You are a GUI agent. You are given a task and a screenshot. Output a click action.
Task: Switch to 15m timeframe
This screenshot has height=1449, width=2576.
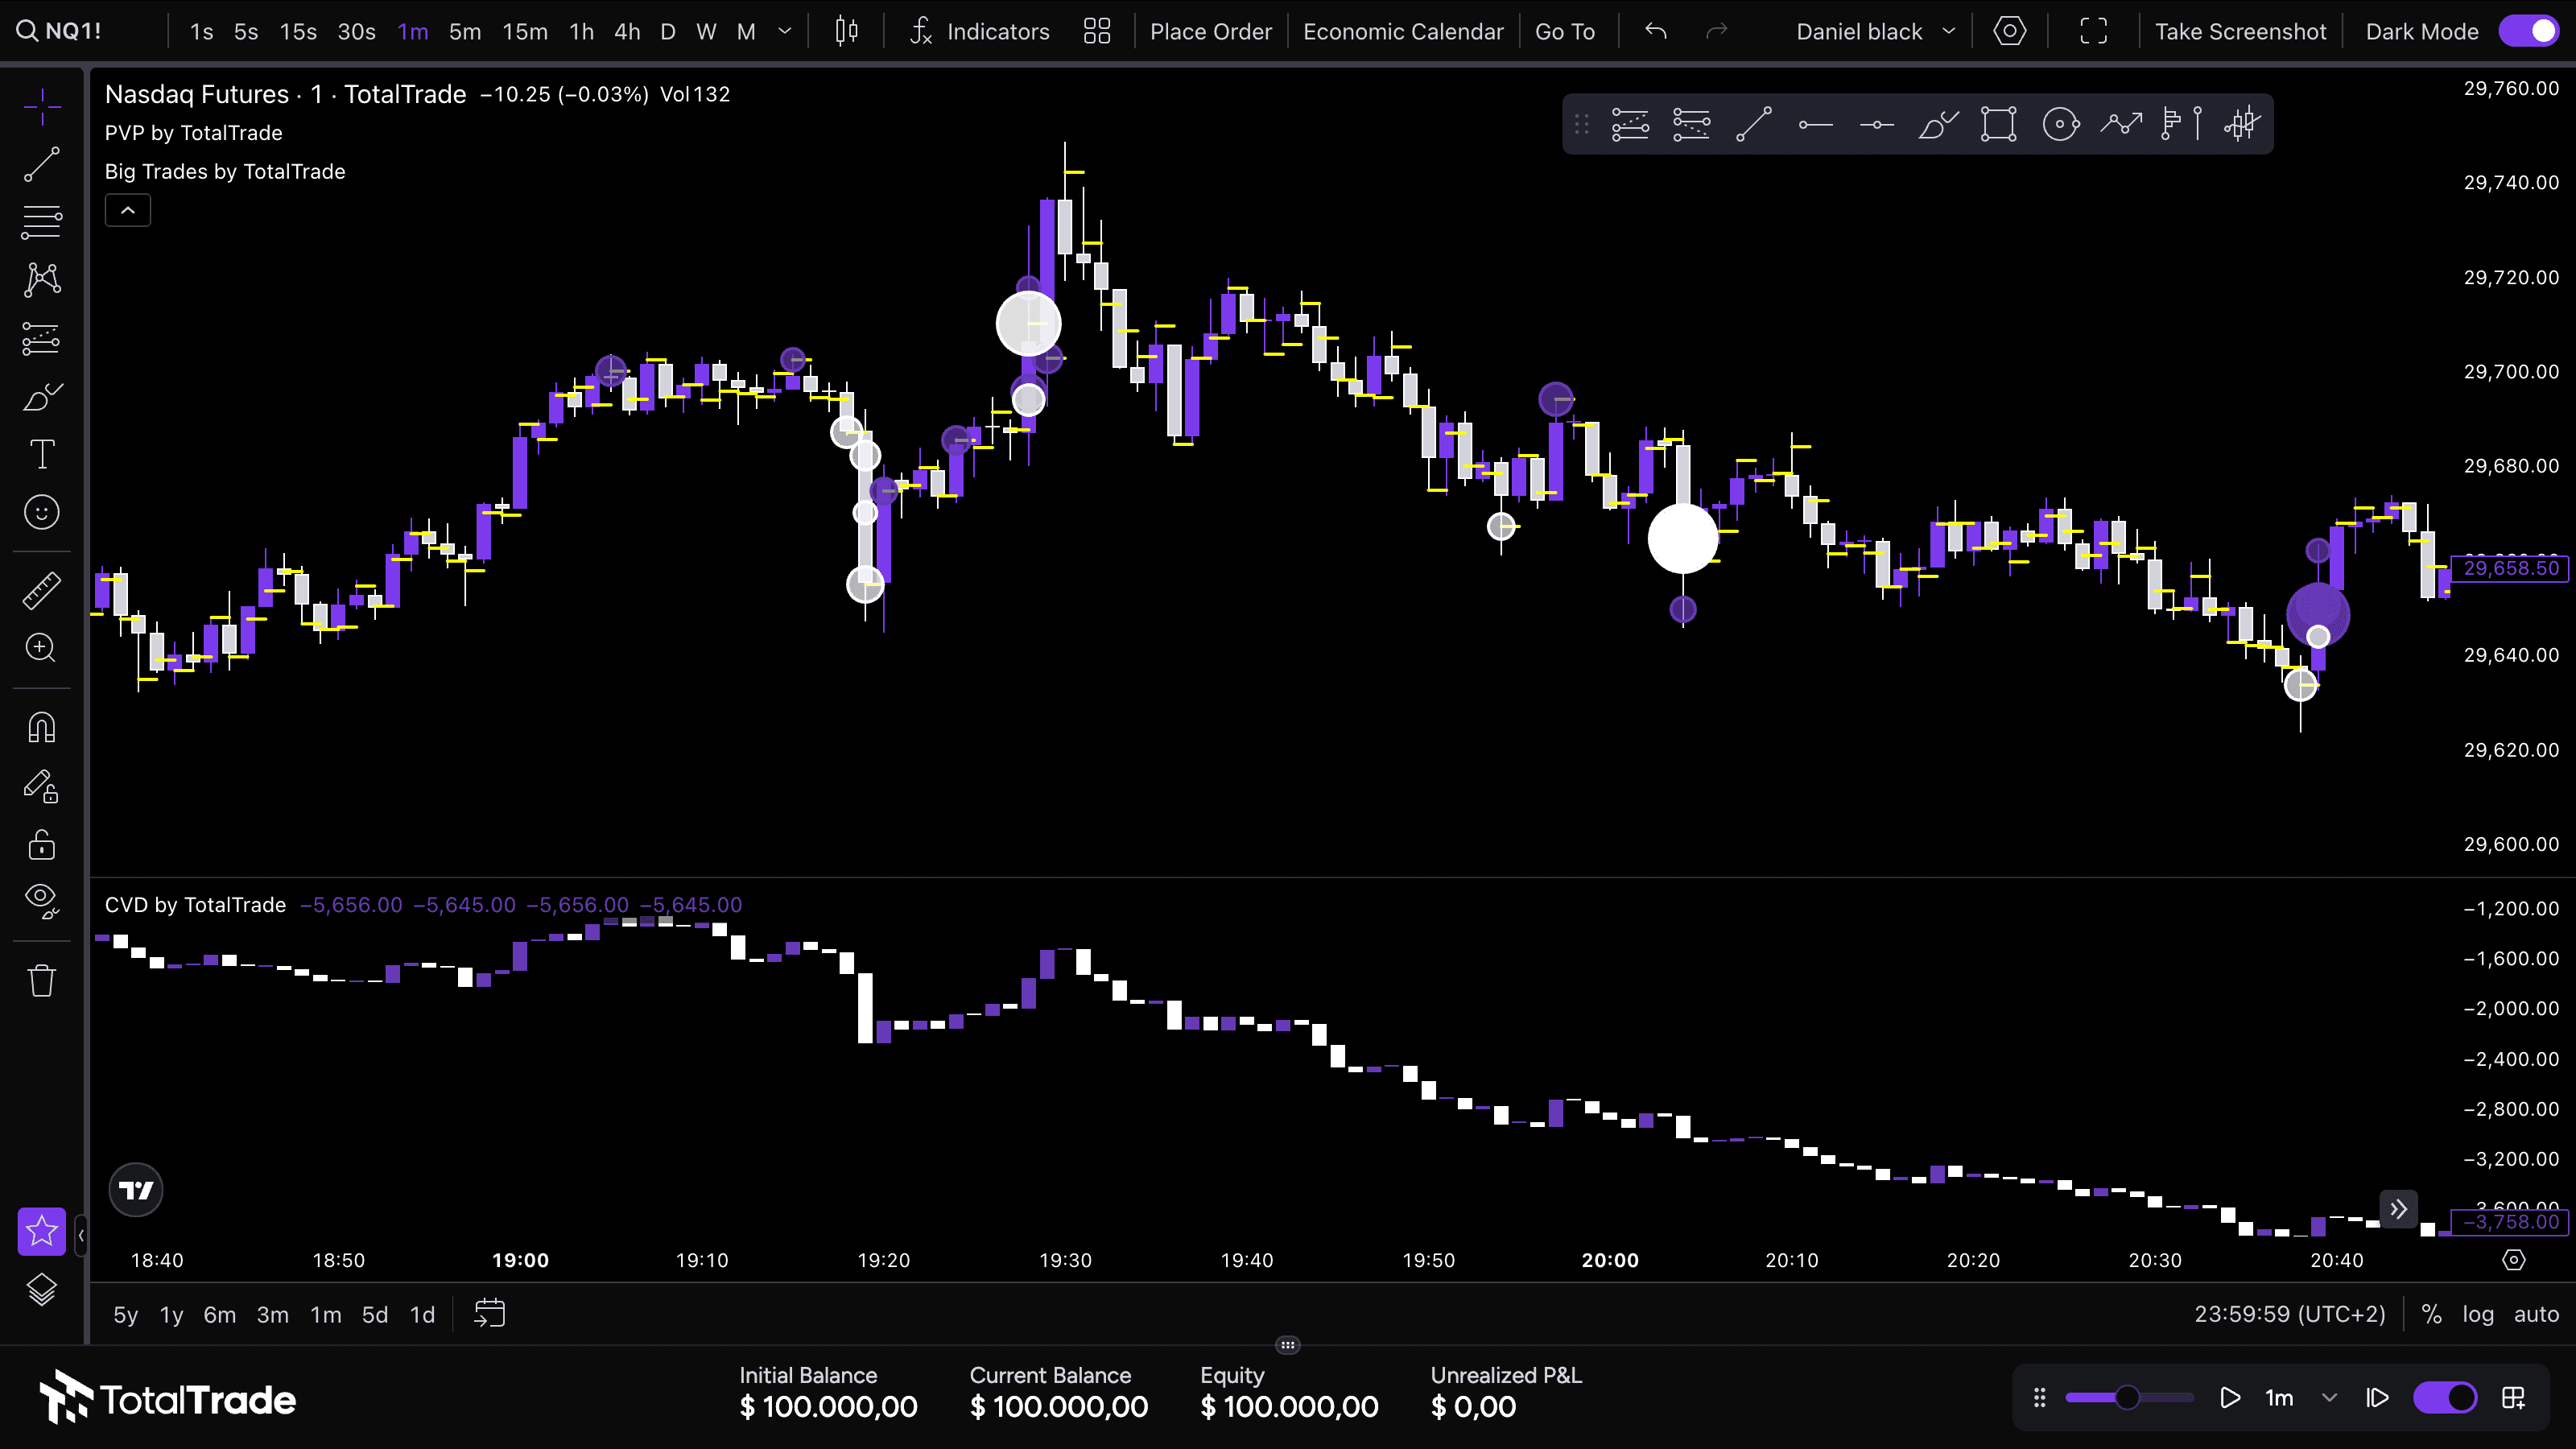coord(525,31)
